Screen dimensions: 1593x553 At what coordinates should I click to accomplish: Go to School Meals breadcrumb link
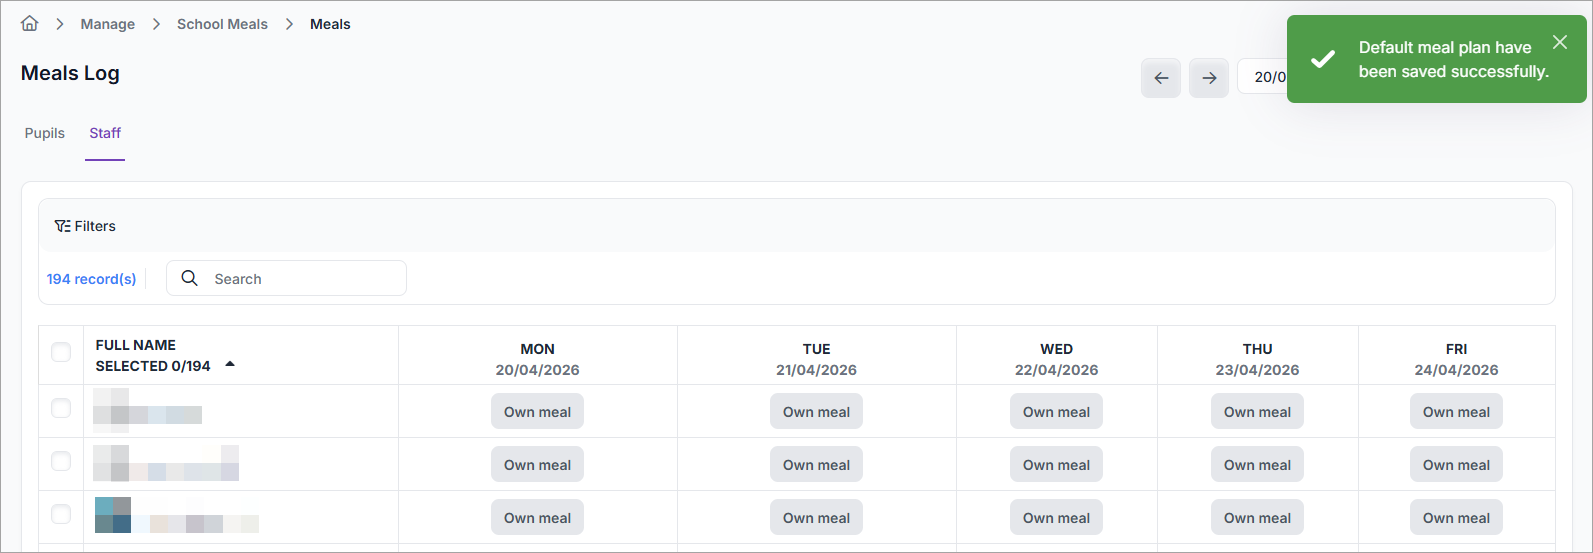coord(222,24)
